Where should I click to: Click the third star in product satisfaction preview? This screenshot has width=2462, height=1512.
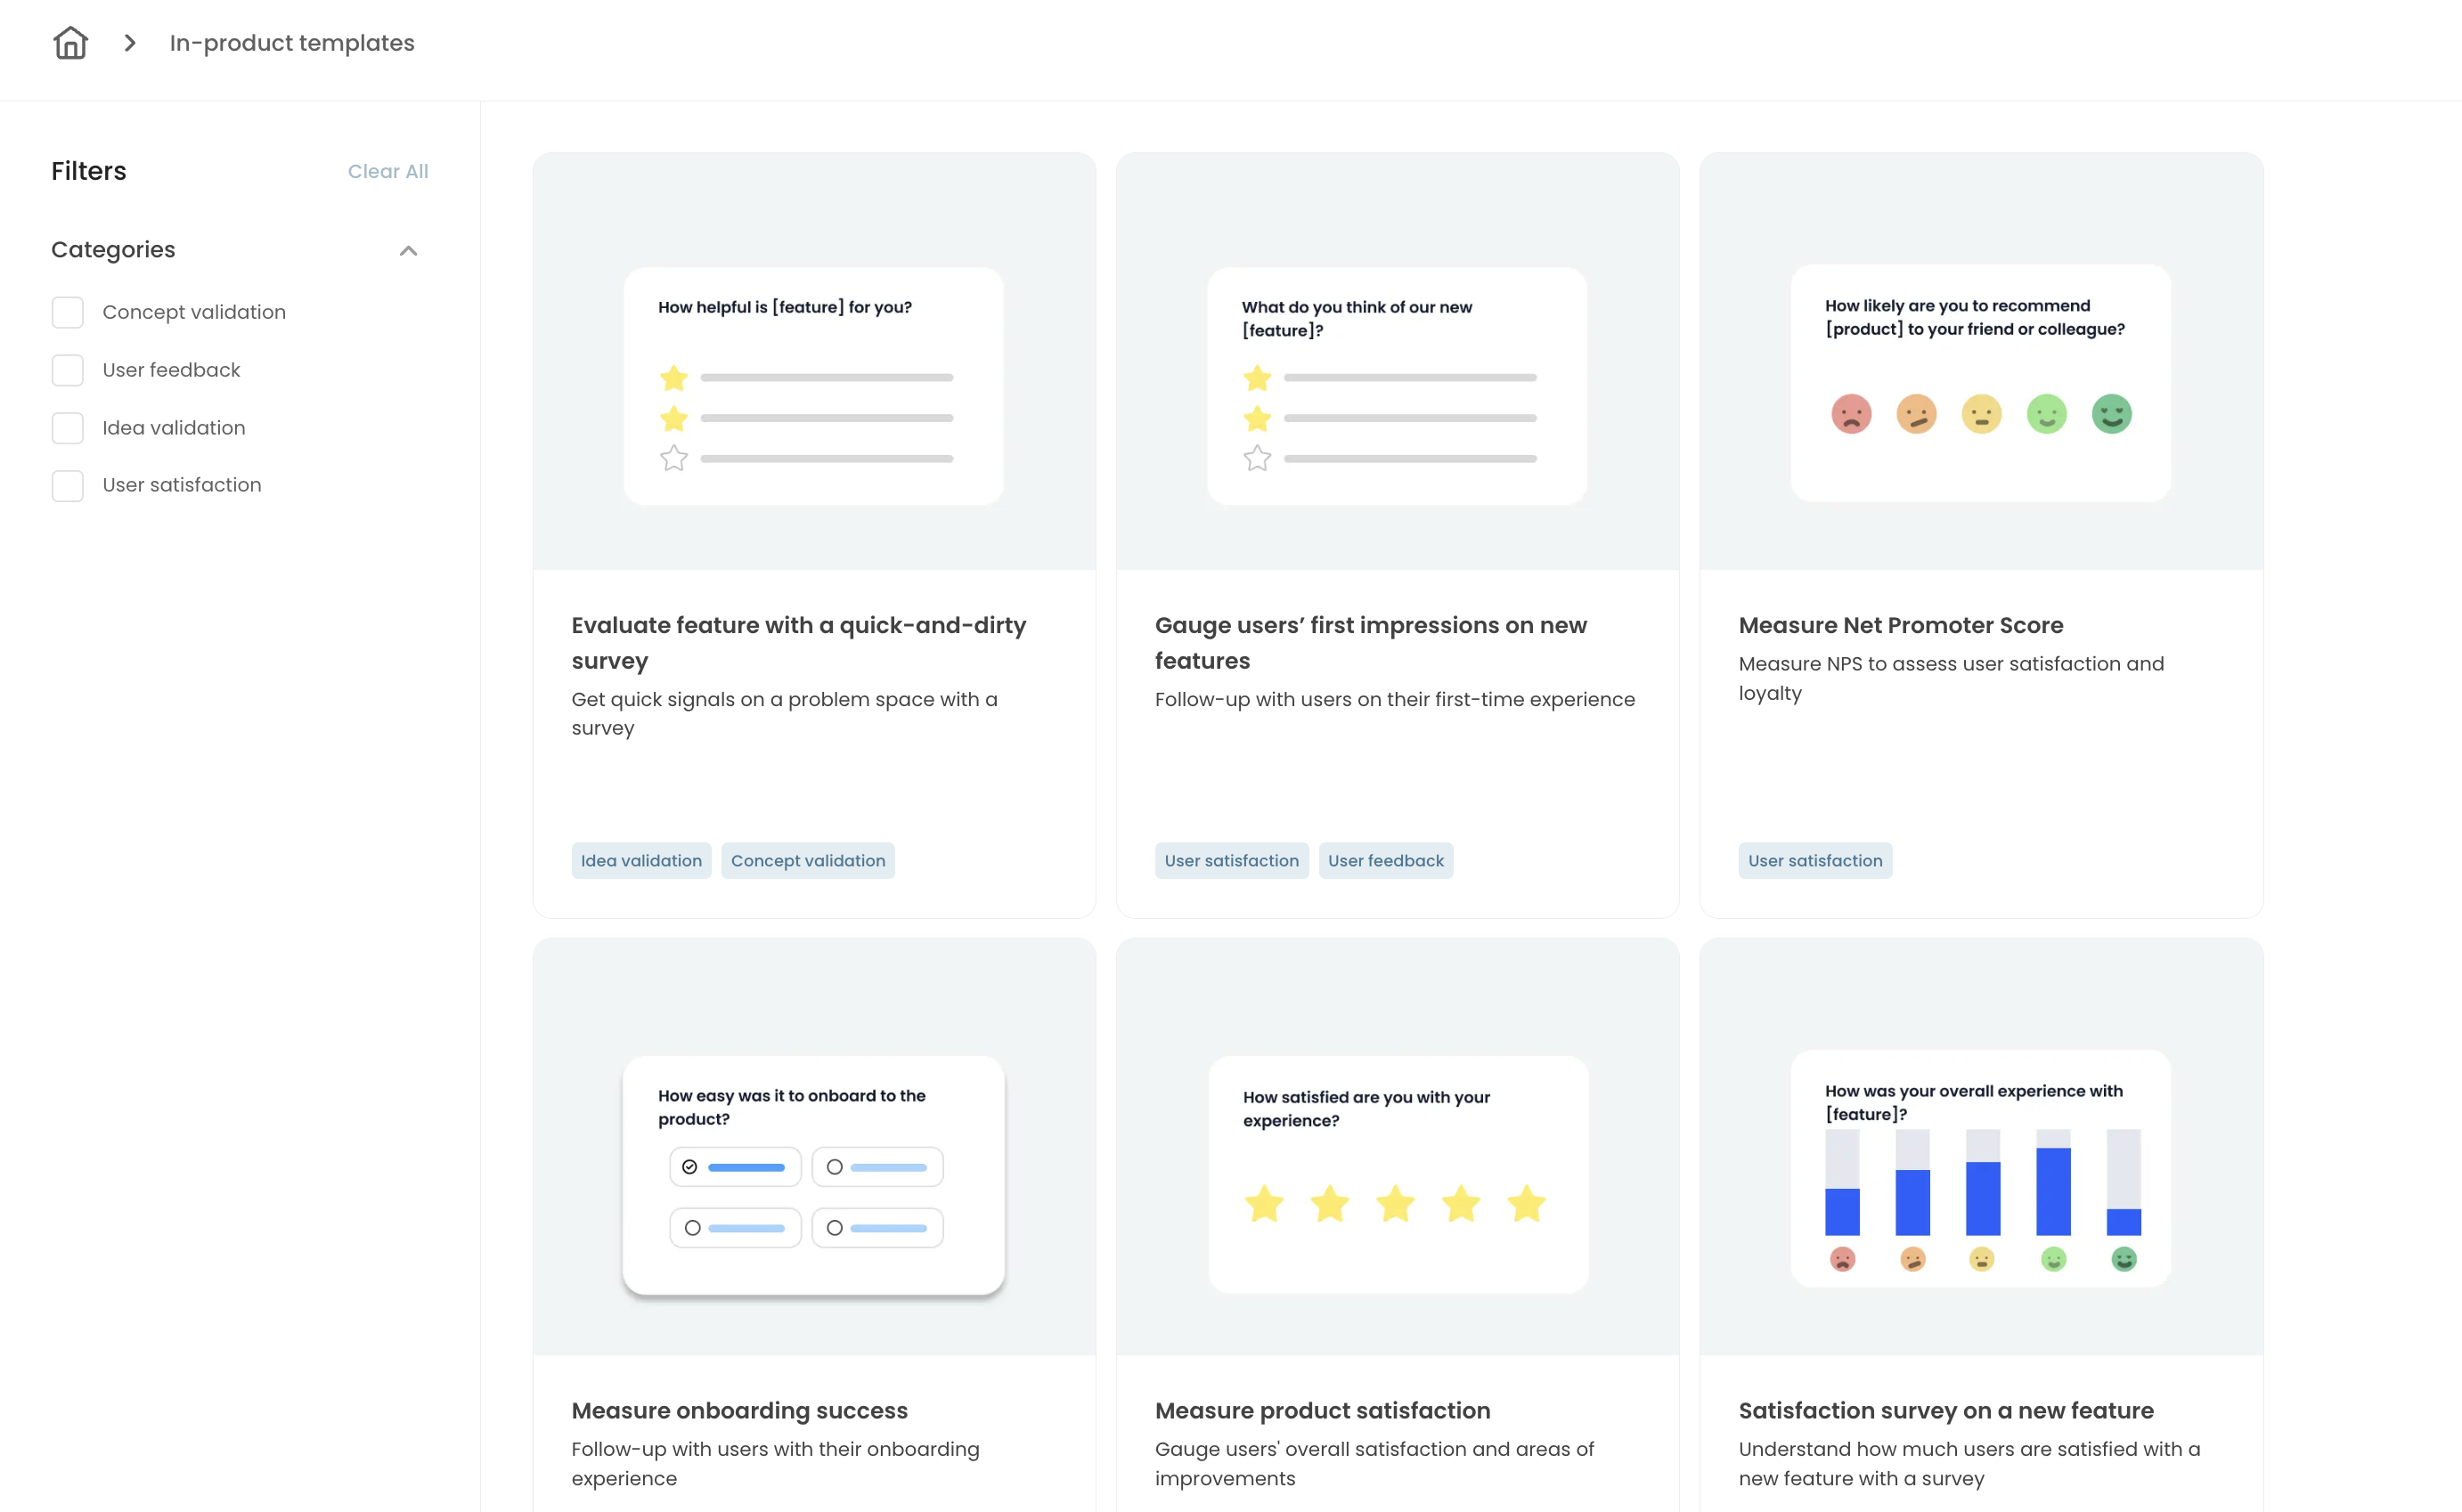click(1395, 1203)
